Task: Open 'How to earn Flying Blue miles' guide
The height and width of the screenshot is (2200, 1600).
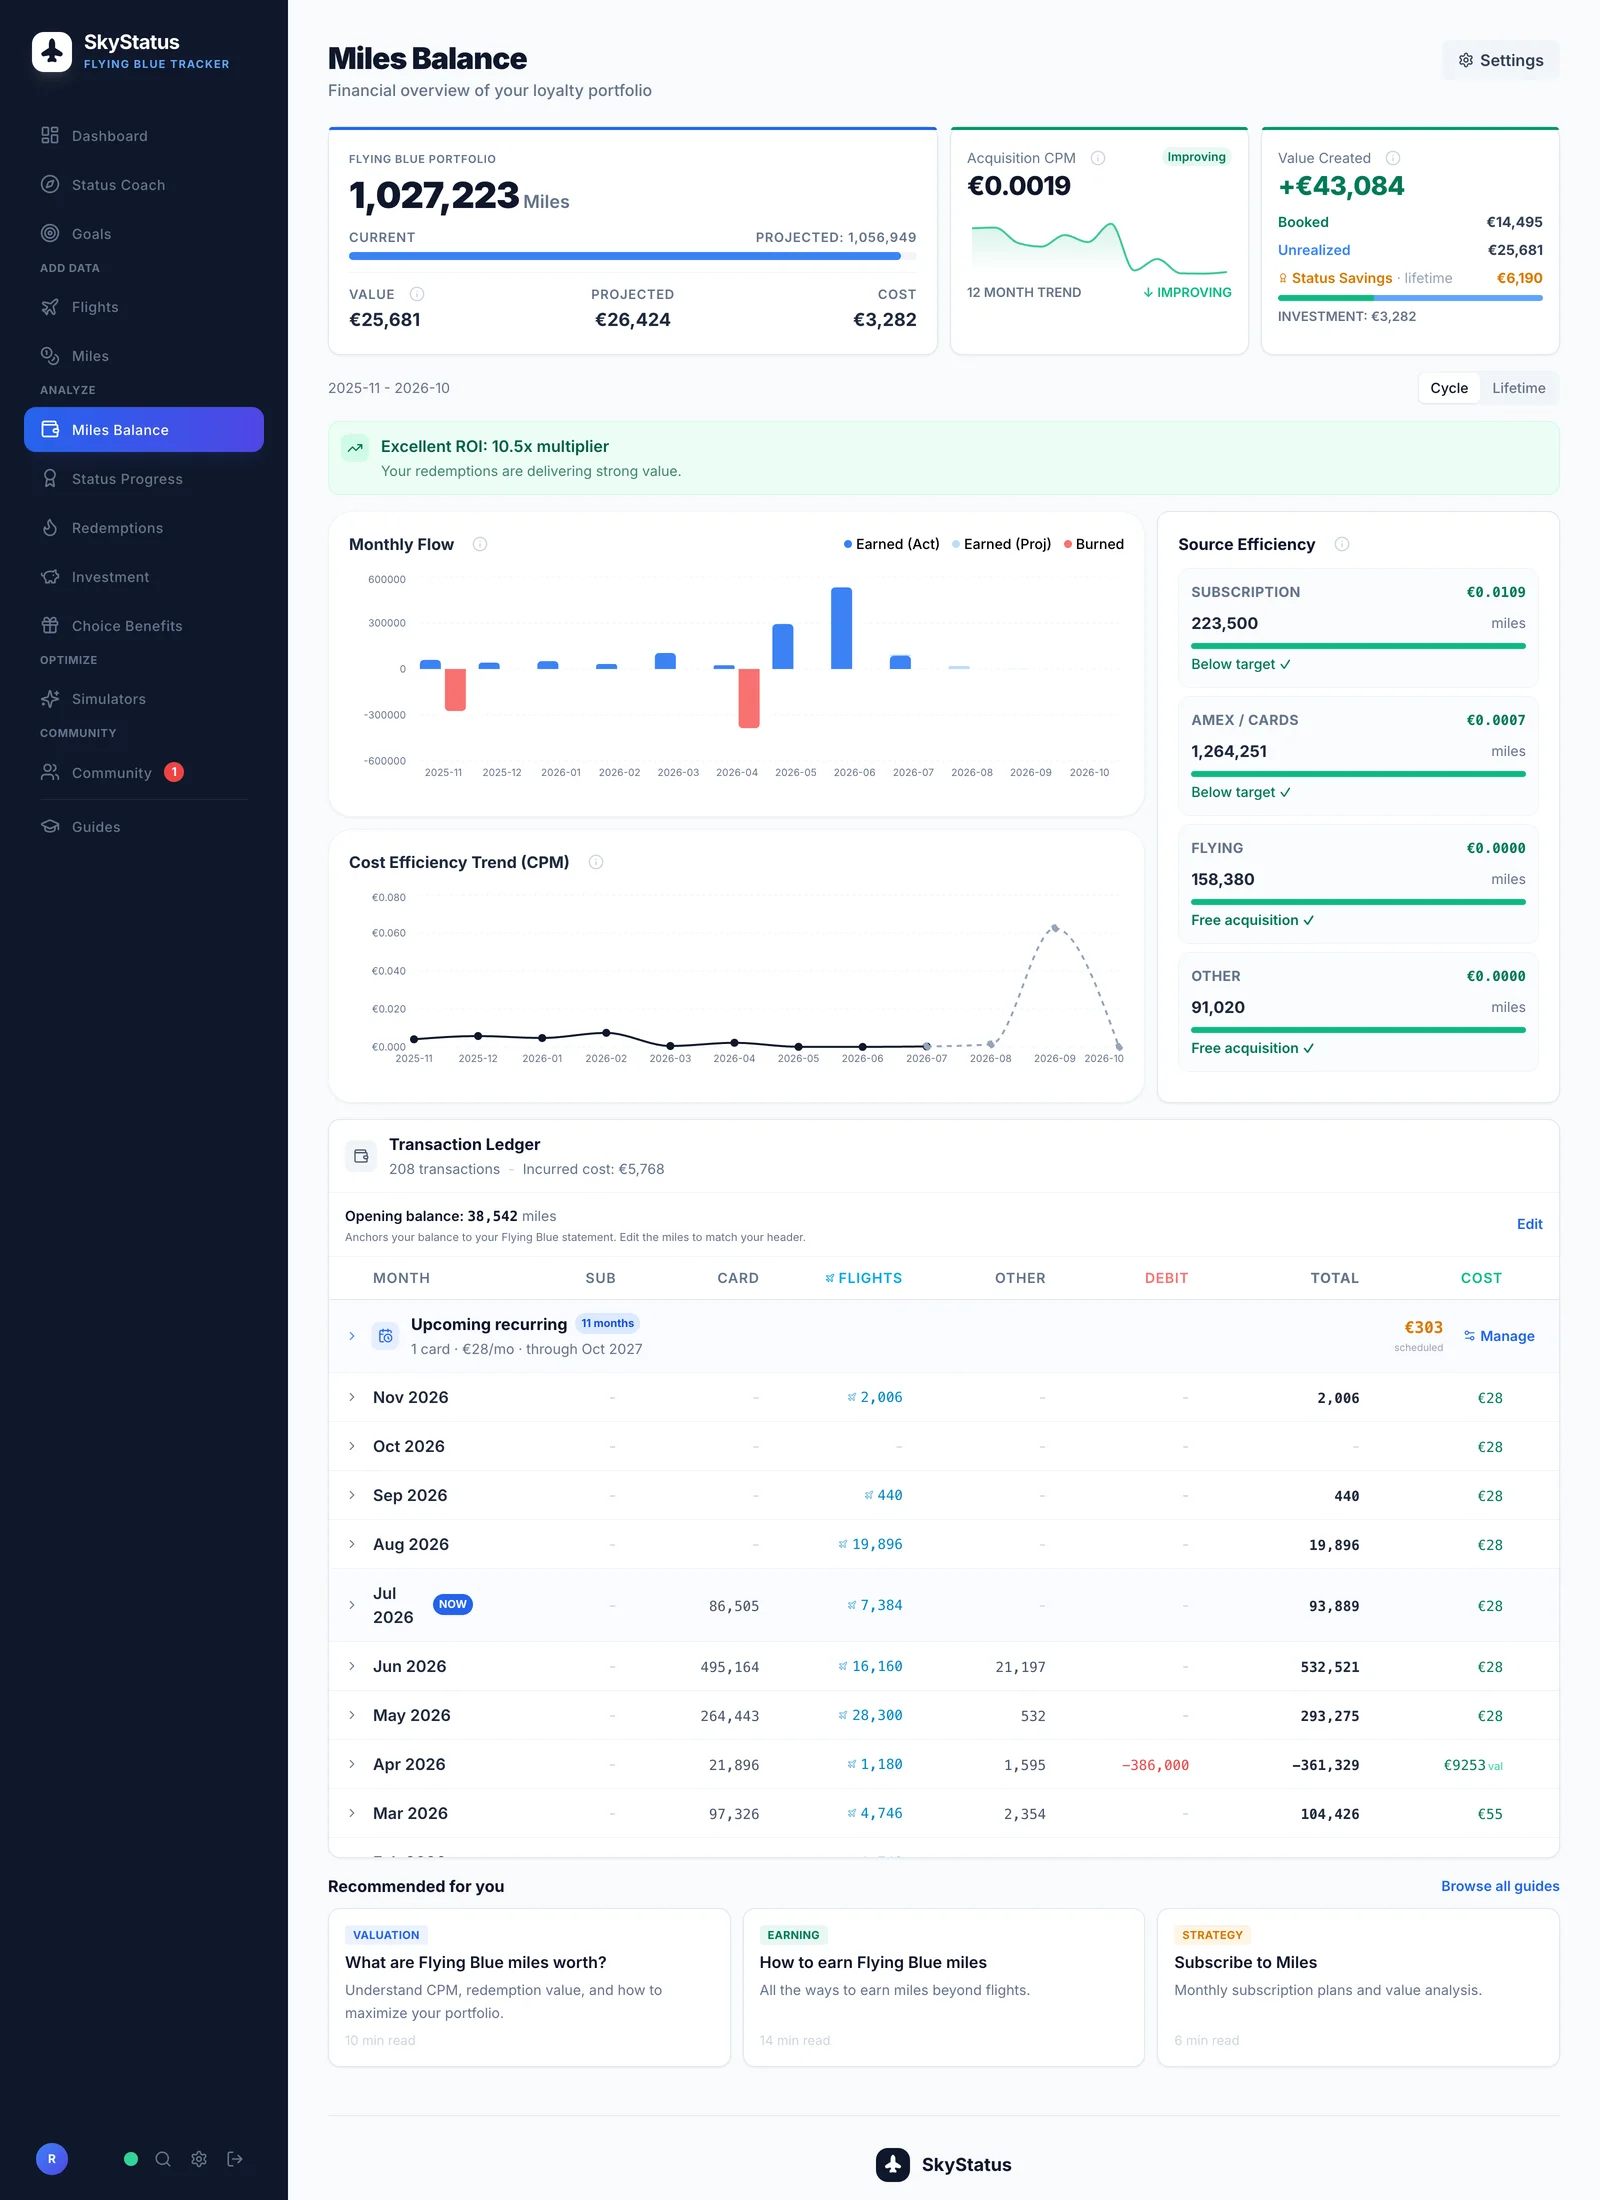Action: click(x=944, y=1987)
